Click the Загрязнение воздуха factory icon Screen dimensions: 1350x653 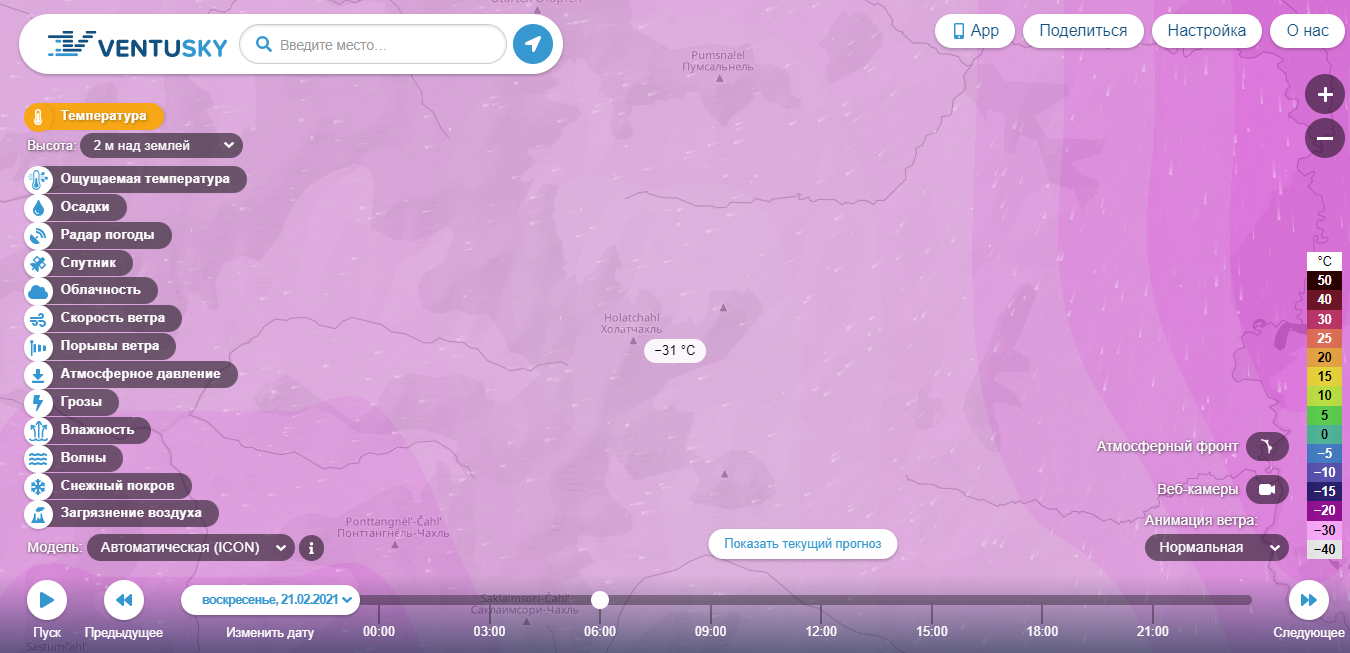pyautogui.click(x=38, y=514)
